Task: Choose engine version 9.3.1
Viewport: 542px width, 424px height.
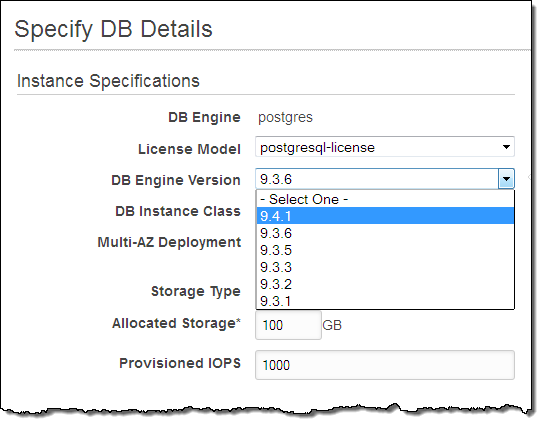Action: coord(385,301)
